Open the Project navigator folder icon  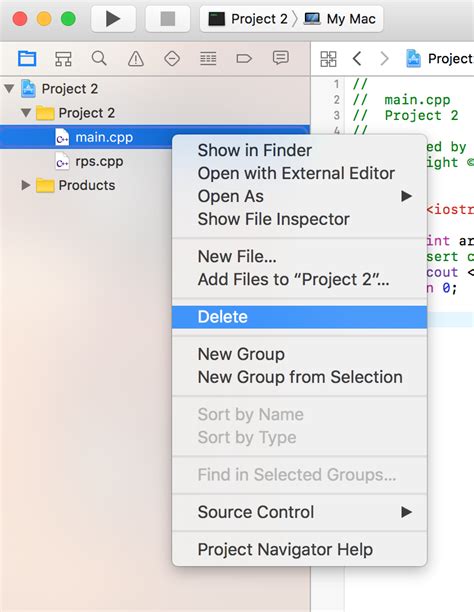click(x=27, y=59)
